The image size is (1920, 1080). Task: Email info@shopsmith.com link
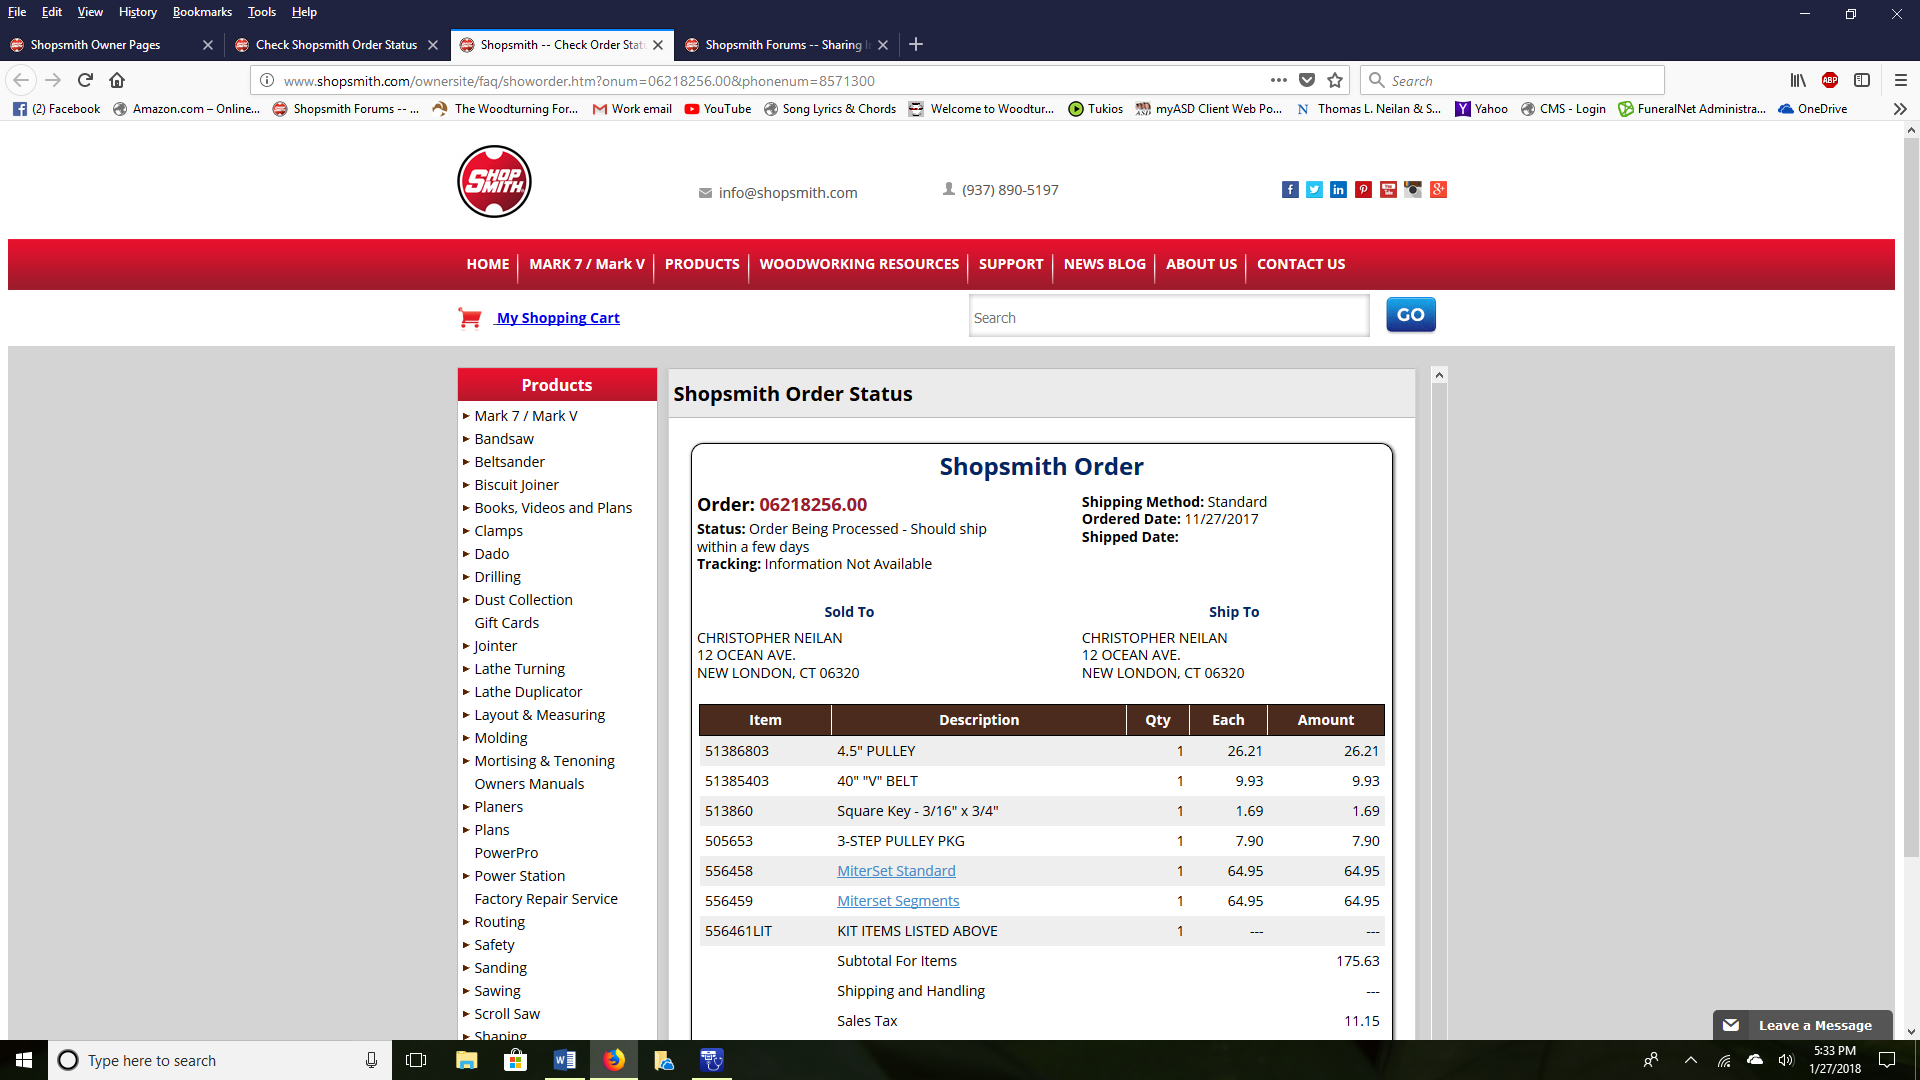tap(788, 193)
